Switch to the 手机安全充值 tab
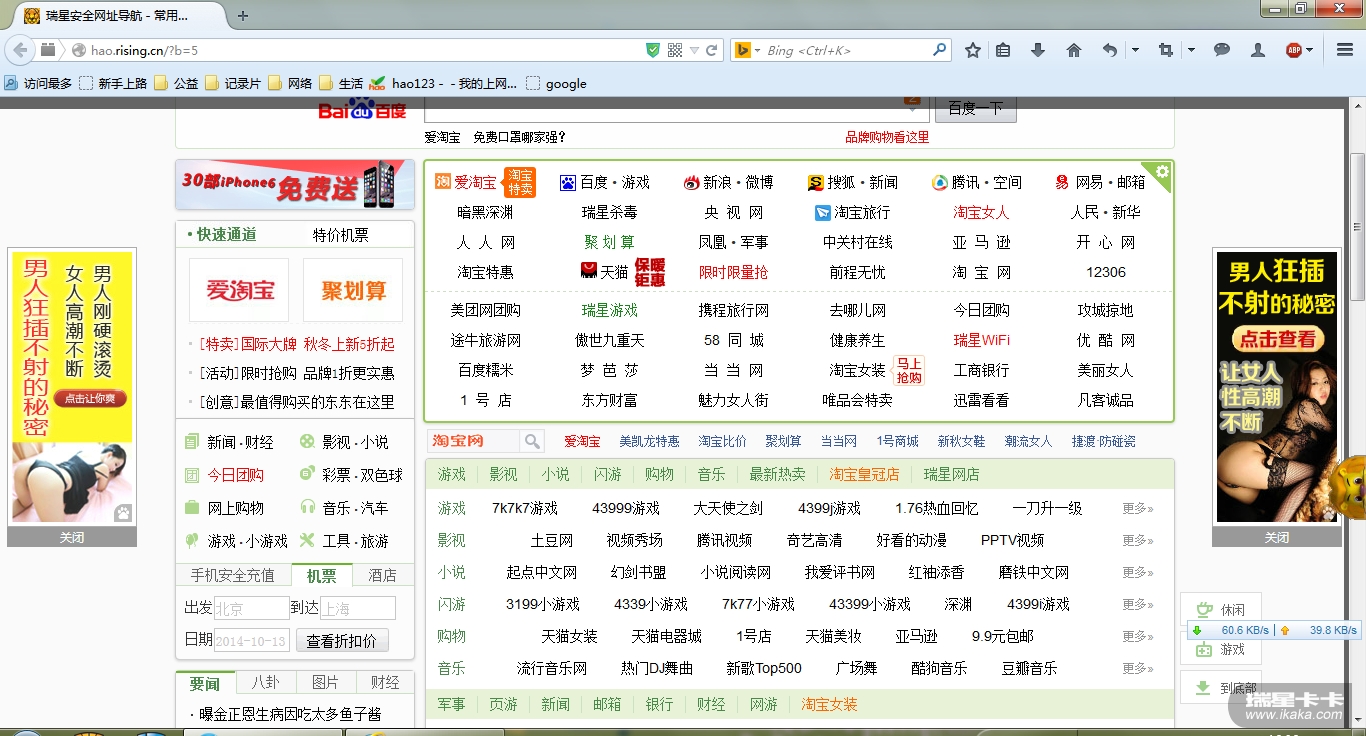Viewport: 1366px width, 736px height. click(233, 575)
